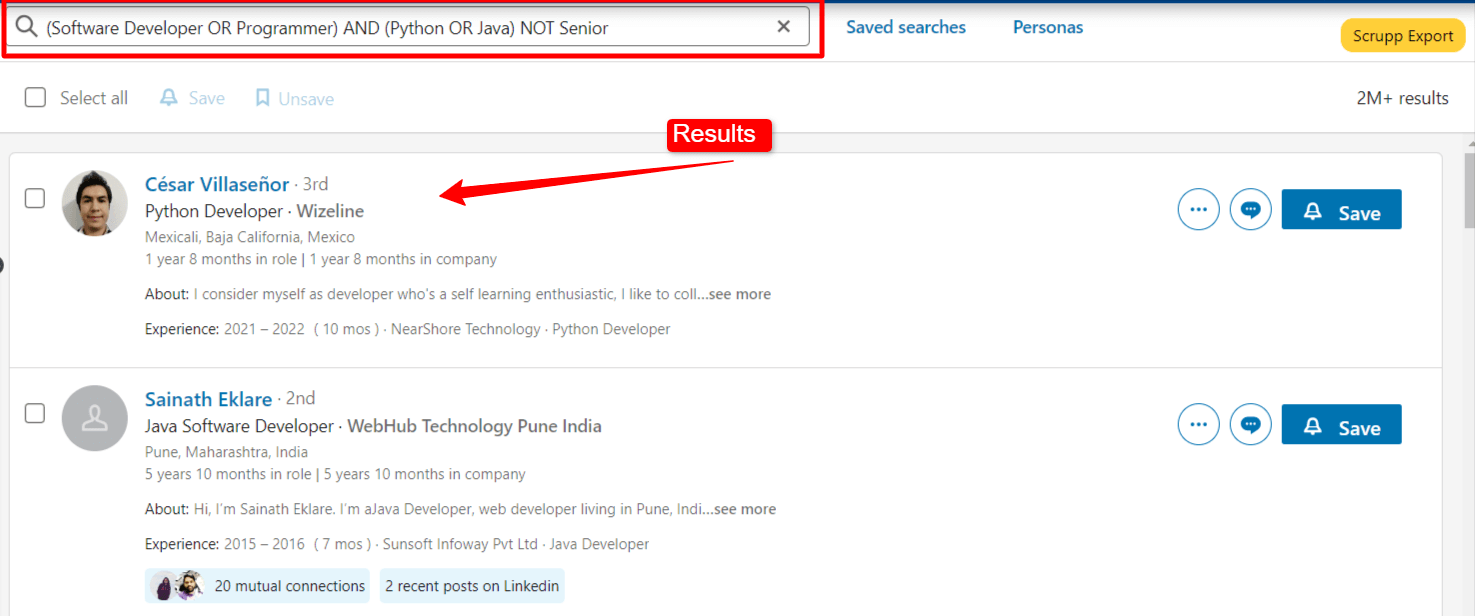Open César Villaseñor's profile photo
This screenshot has height=616, width=1475.
coord(95,203)
